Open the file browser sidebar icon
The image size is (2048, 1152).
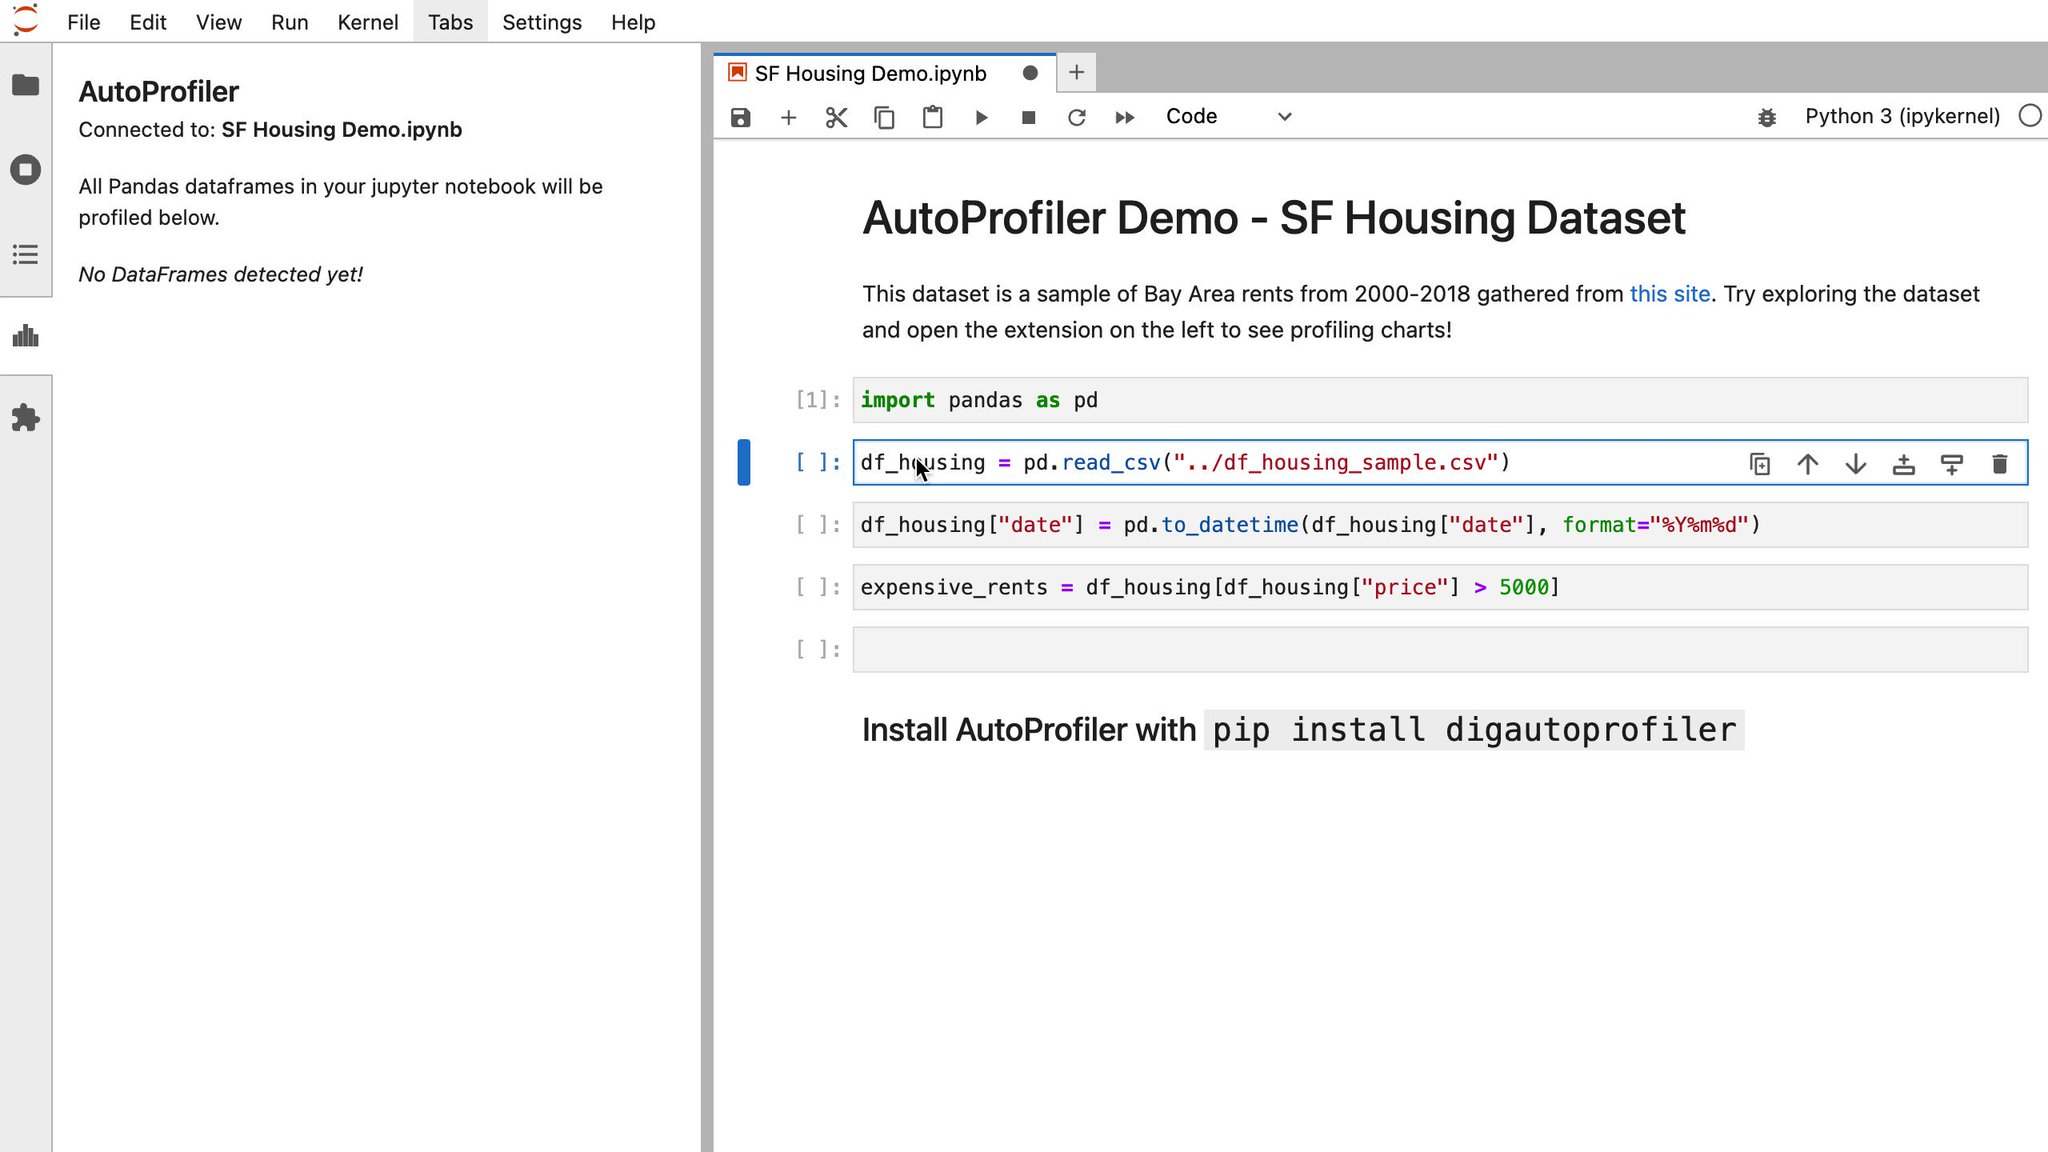[26, 86]
